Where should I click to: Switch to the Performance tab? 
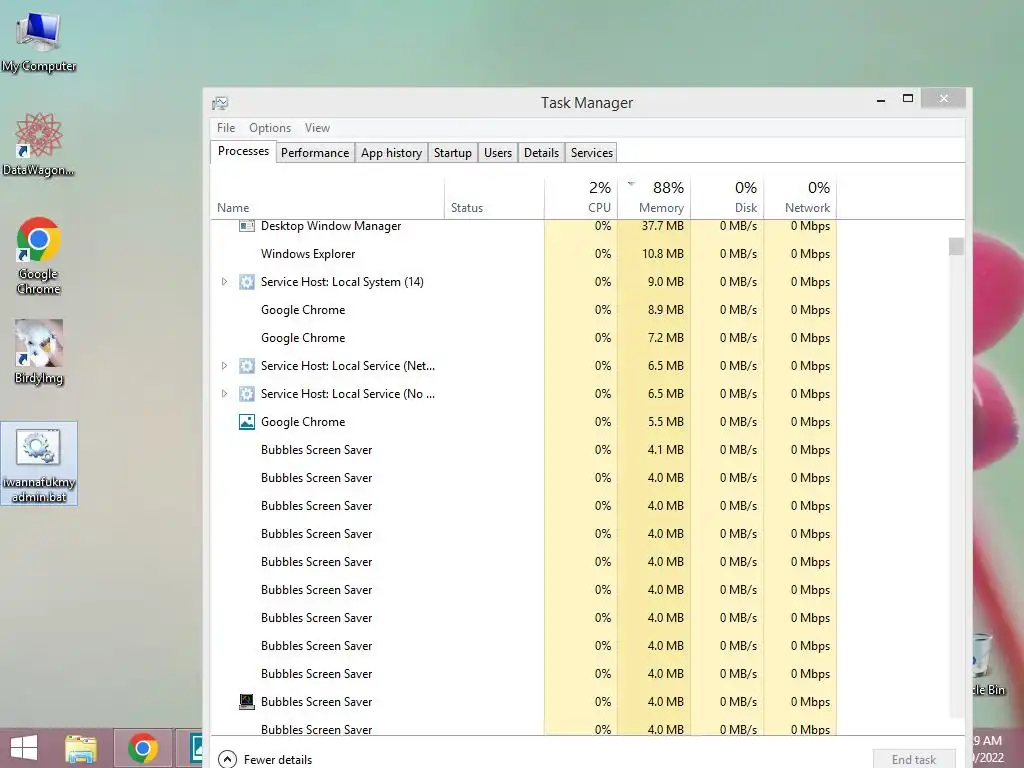[315, 153]
